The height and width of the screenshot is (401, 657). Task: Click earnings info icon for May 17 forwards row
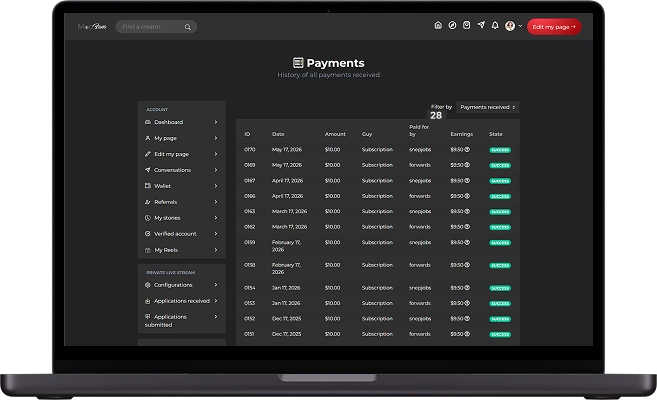[467, 165]
